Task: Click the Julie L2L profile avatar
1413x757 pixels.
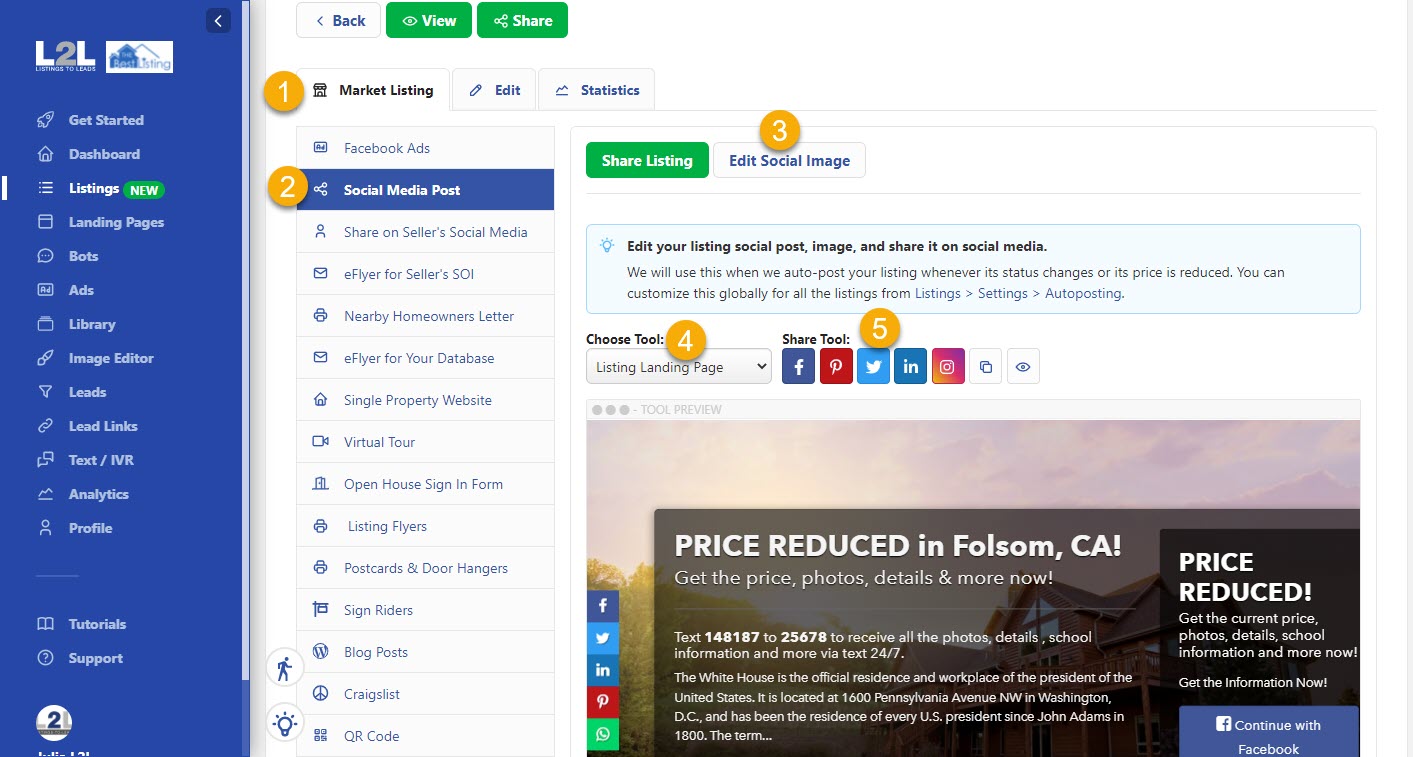Action: pyautogui.click(x=54, y=723)
